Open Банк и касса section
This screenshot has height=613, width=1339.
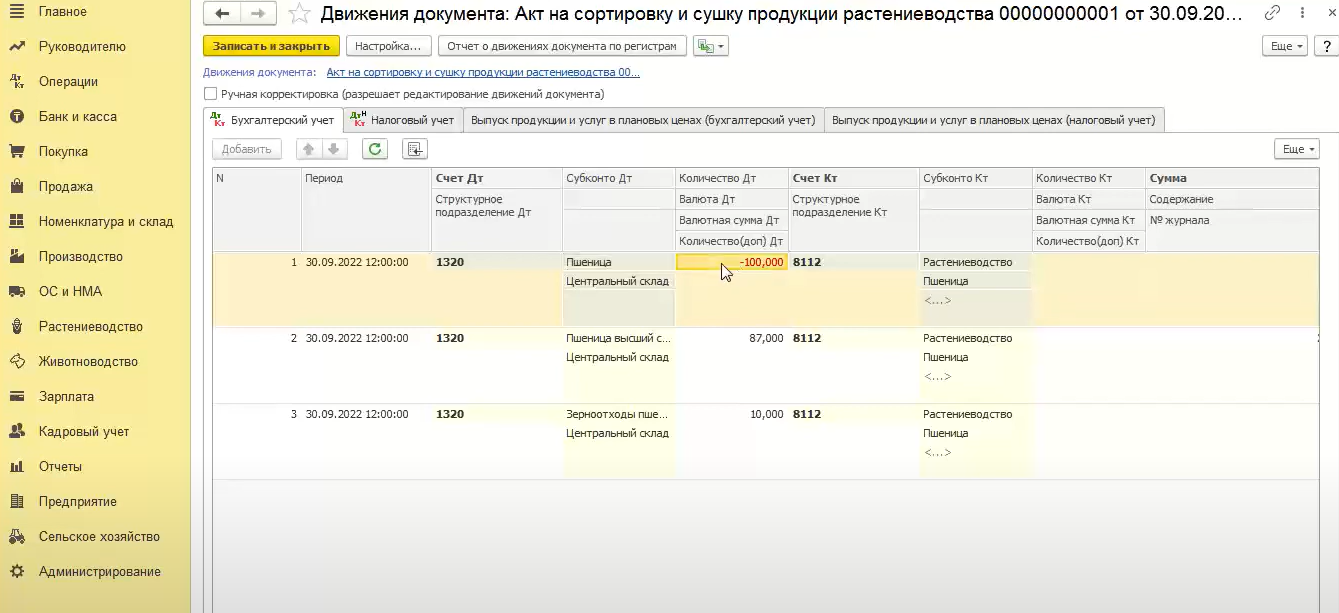tap(77, 117)
